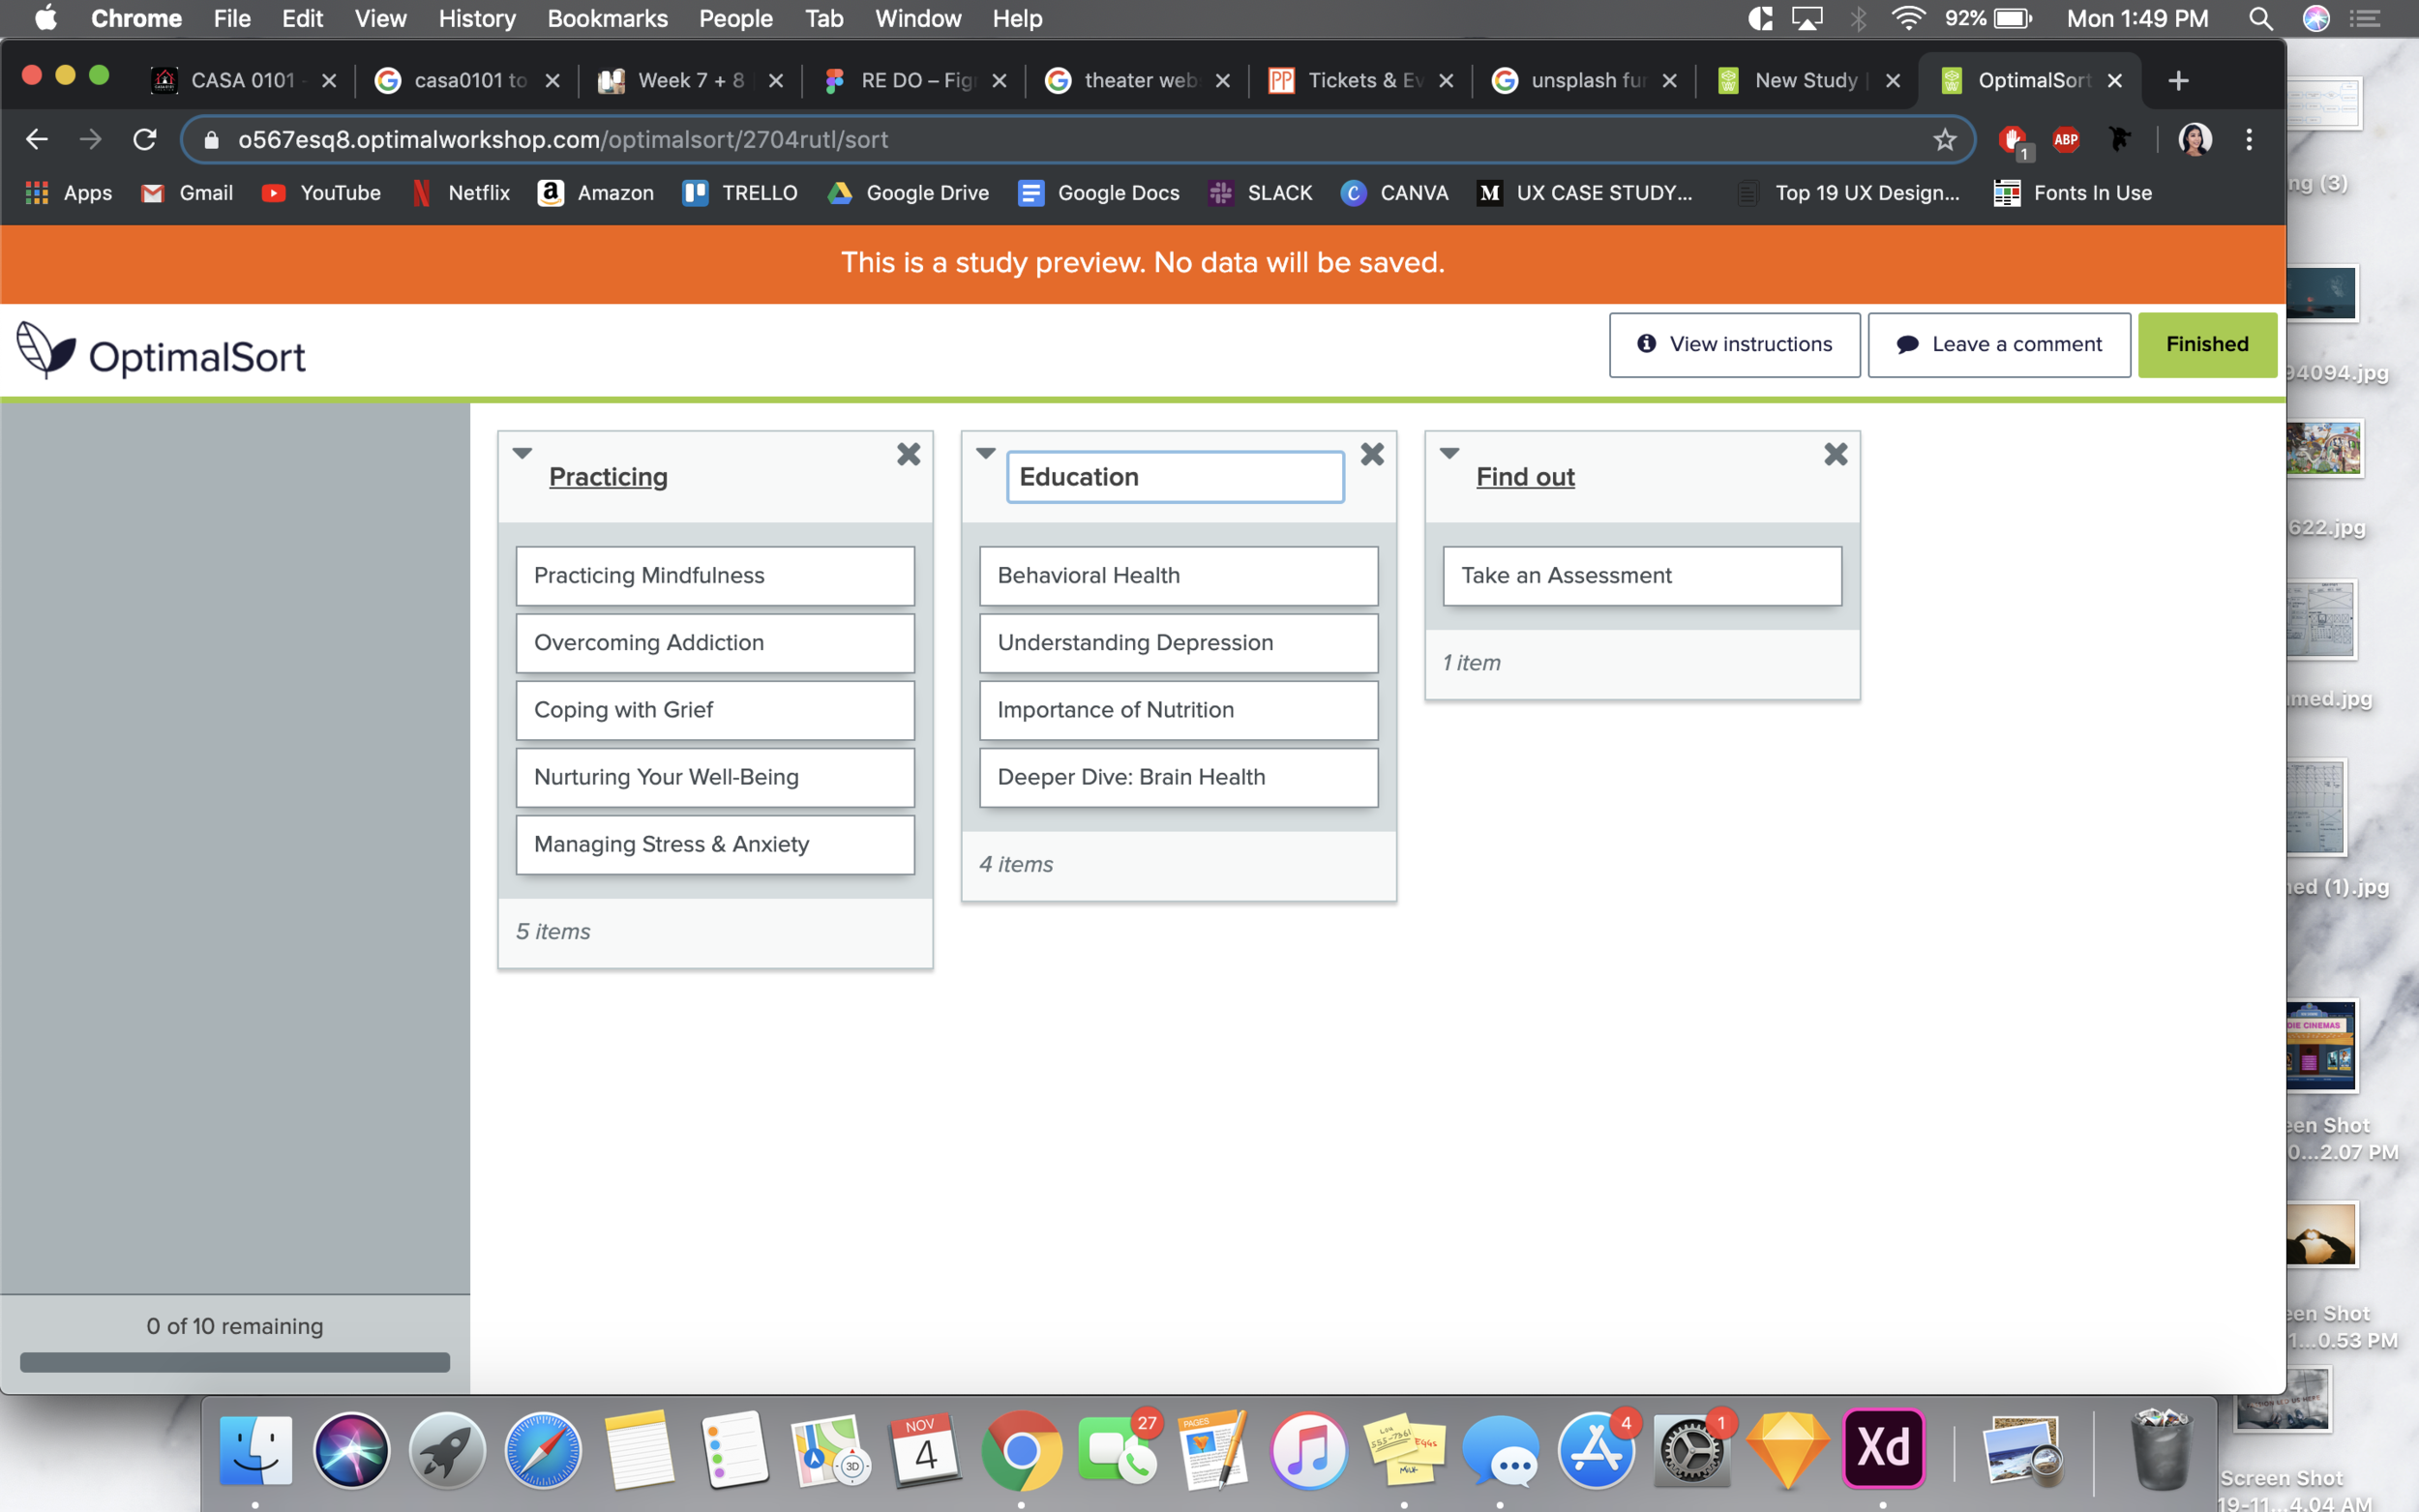Bookmark this page with the star icon
2419x1512 pixels.
pos(1943,140)
